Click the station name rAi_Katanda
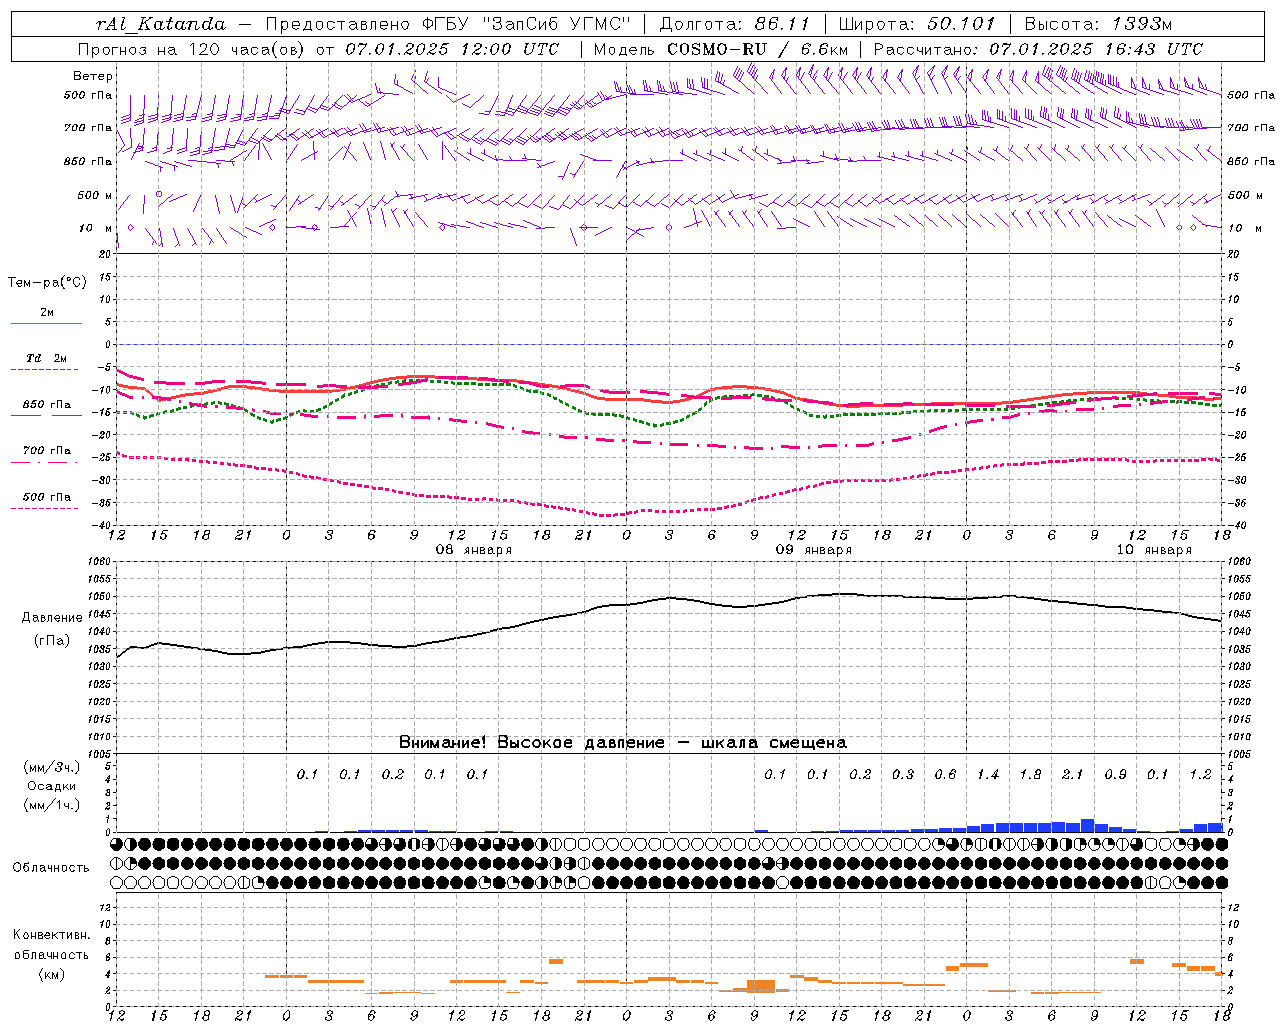This screenshot has width=1280, height=1024. [161, 24]
